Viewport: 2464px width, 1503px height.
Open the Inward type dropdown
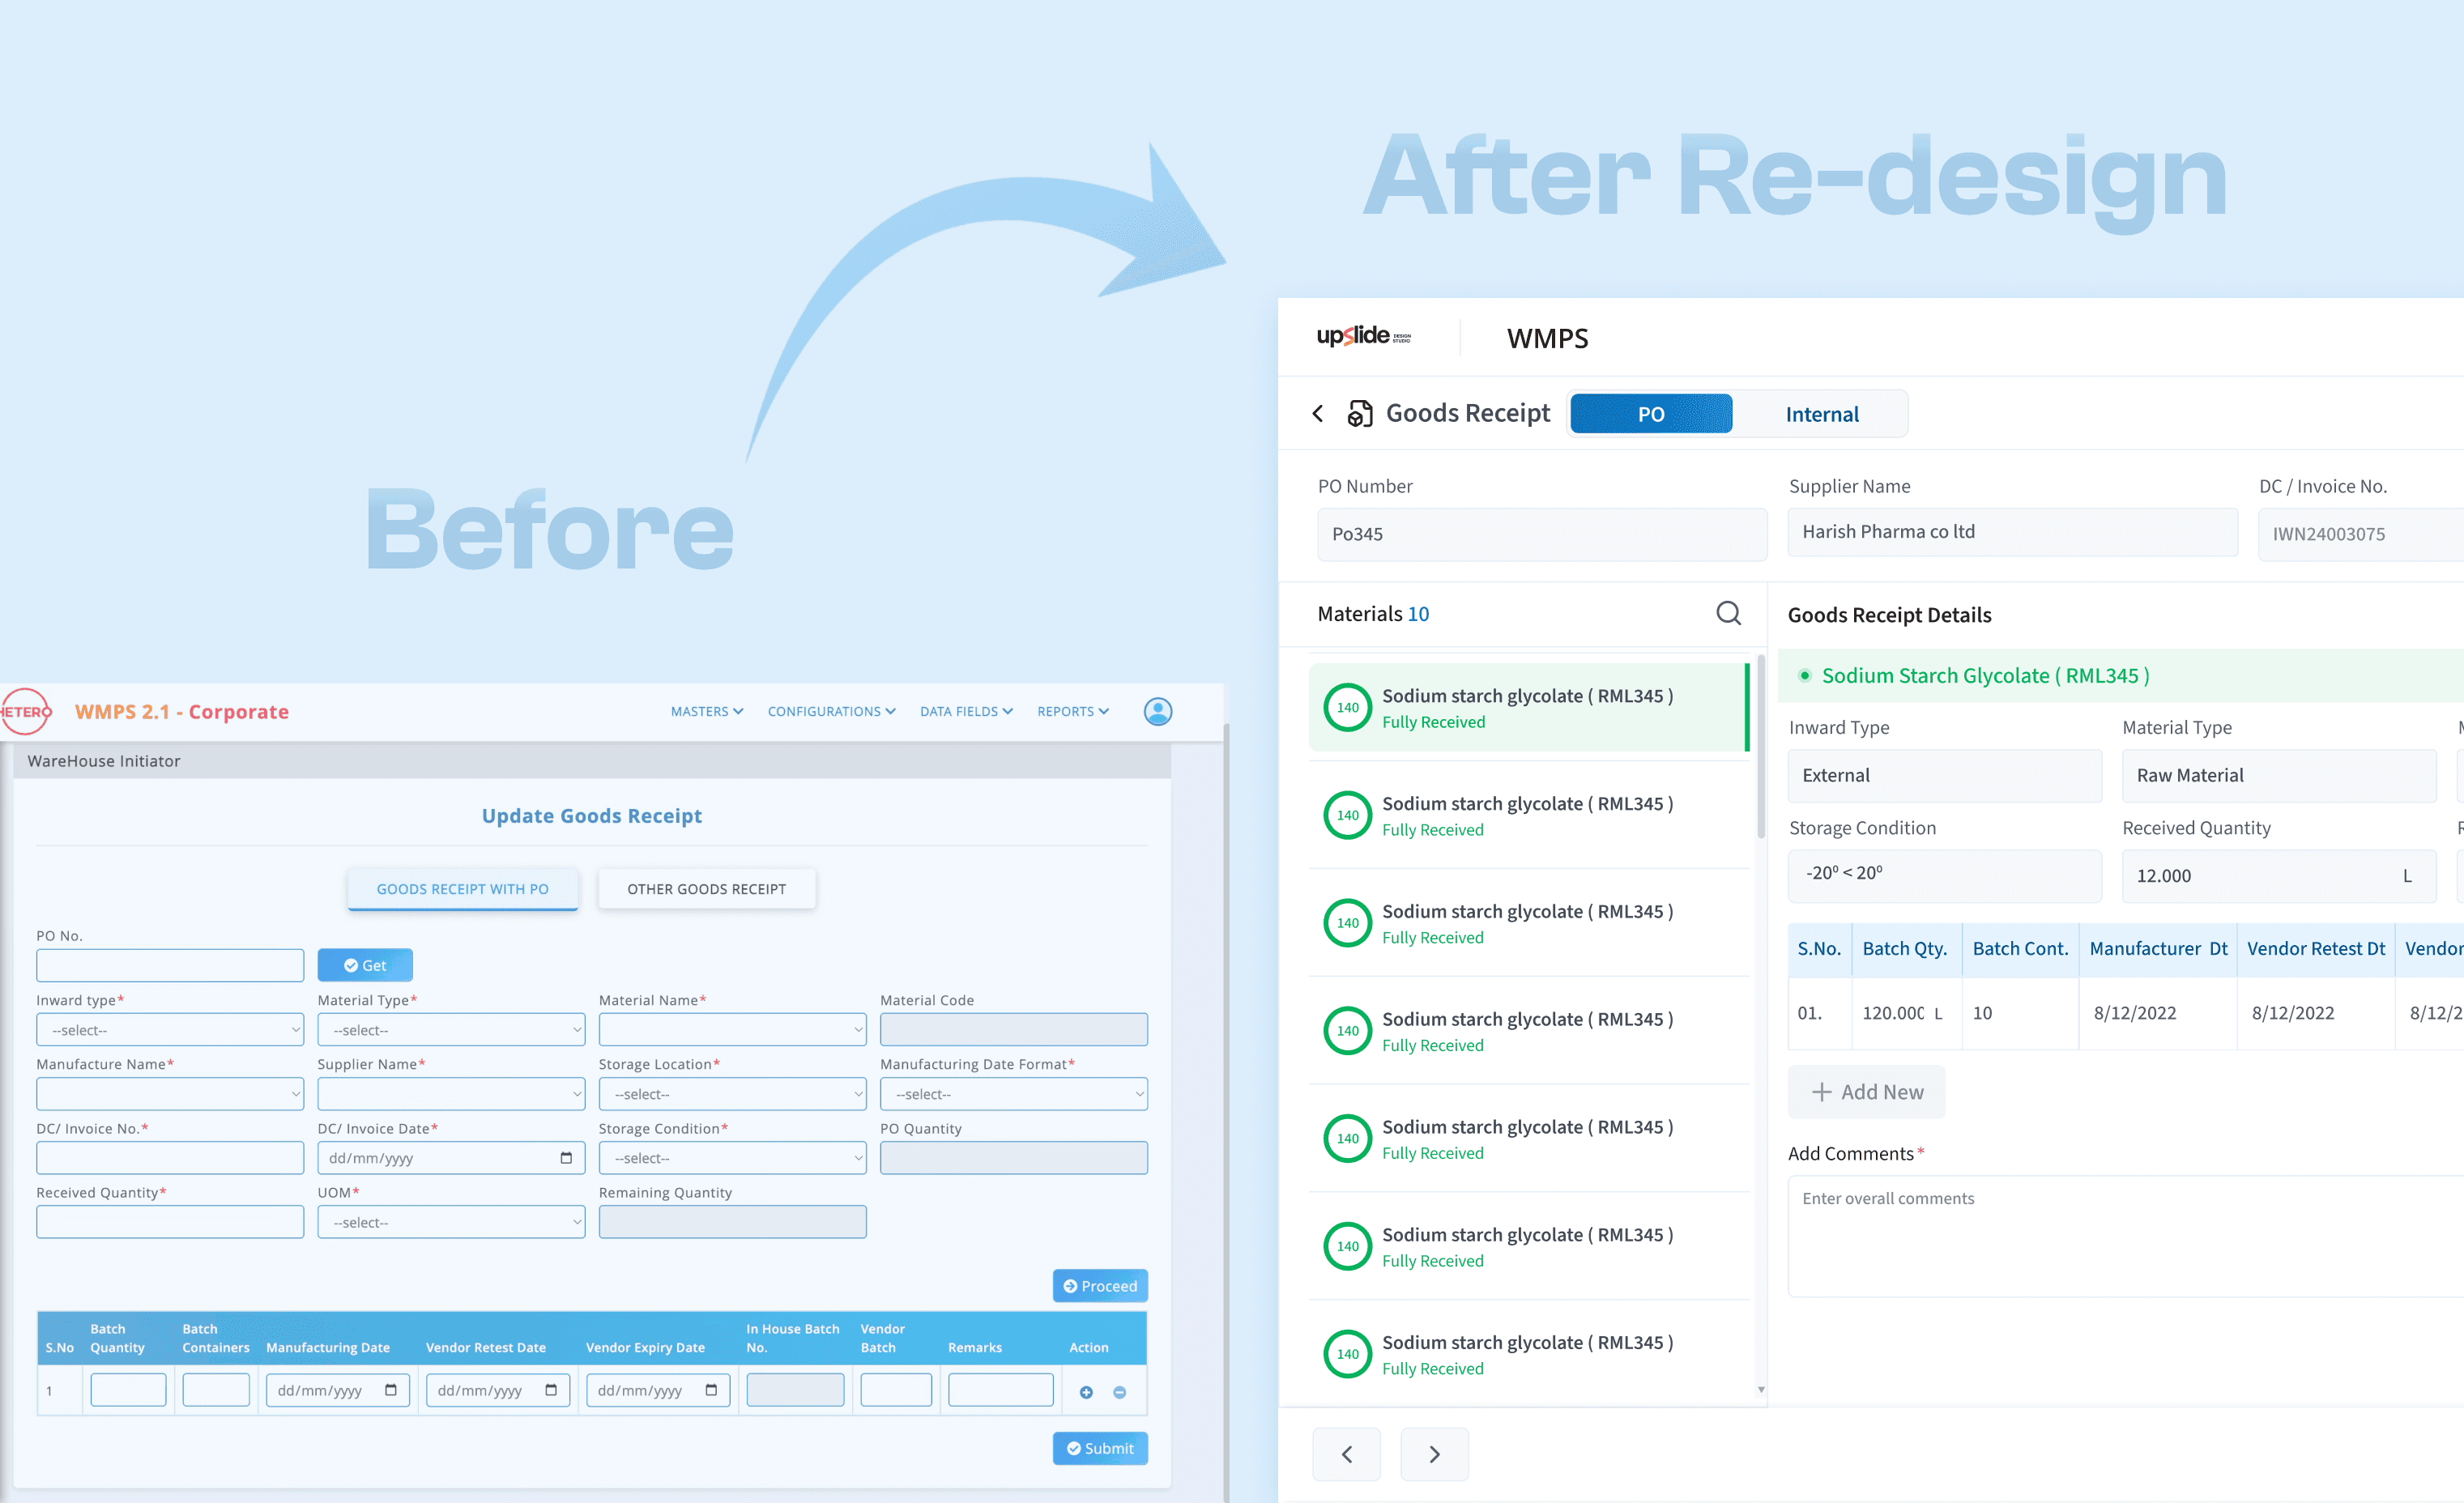(169, 1029)
